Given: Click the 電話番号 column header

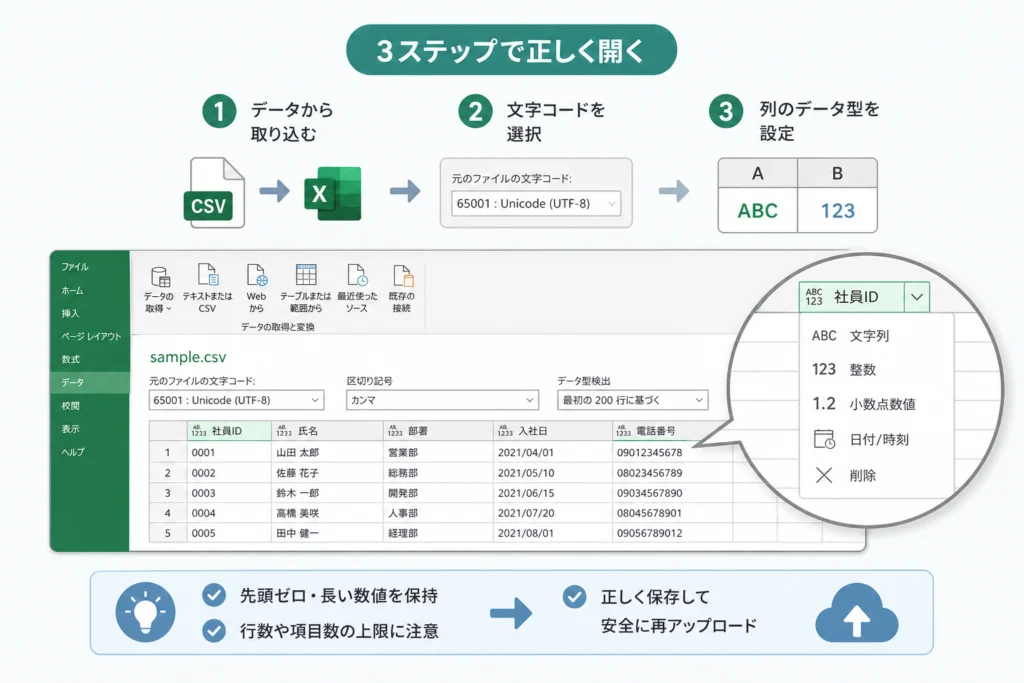Looking at the screenshot, I should pos(671,431).
